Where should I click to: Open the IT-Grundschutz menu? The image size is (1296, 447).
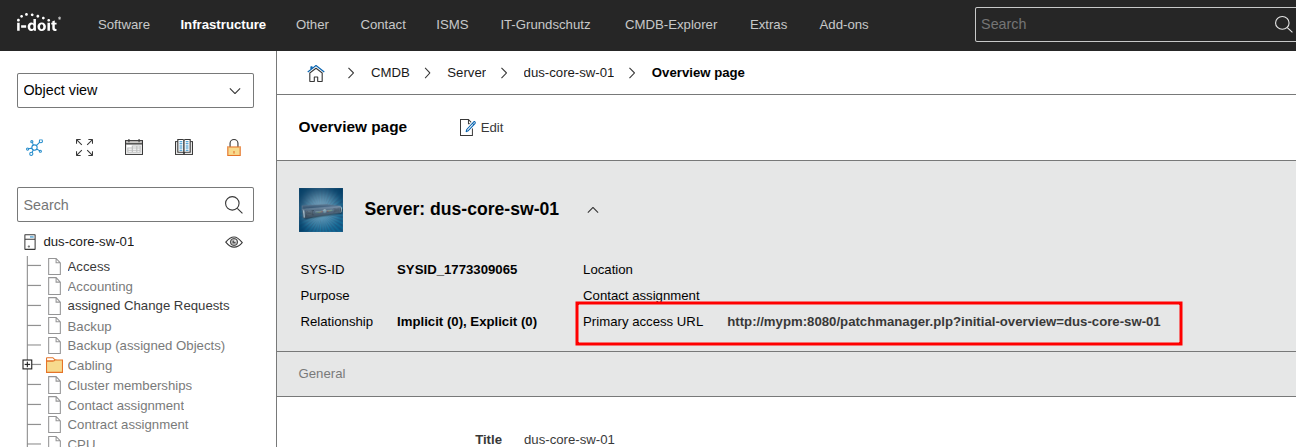click(547, 24)
